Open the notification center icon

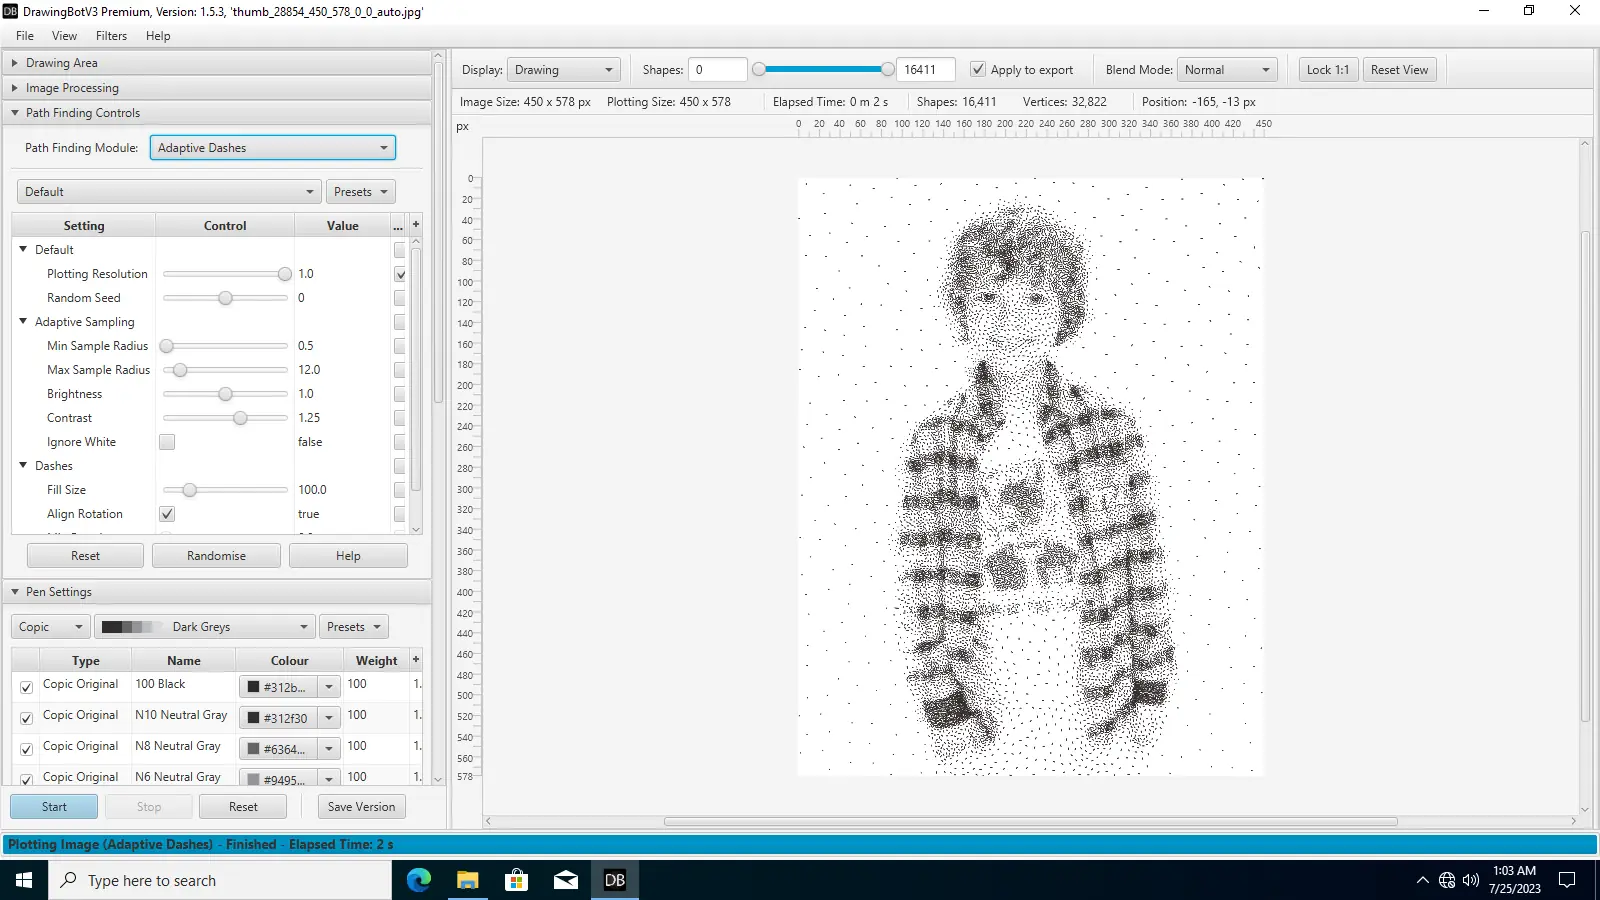coord(1567,880)
